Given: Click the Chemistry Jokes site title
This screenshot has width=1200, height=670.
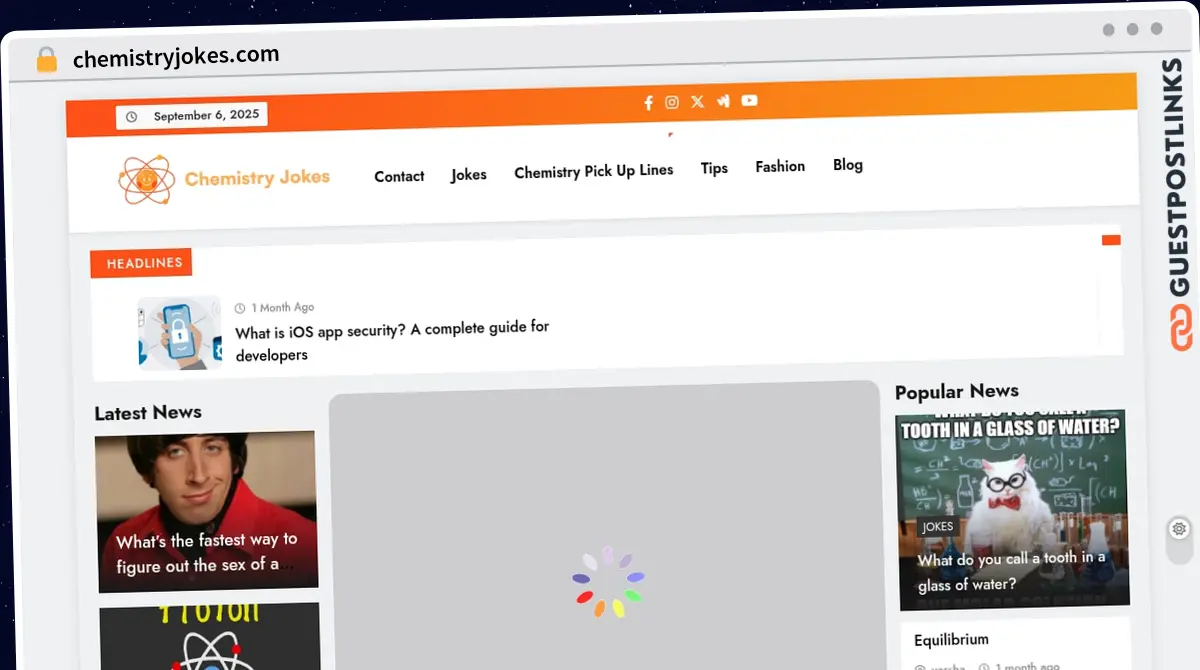Looking at the screenshot, I should [x=257, y=178].
